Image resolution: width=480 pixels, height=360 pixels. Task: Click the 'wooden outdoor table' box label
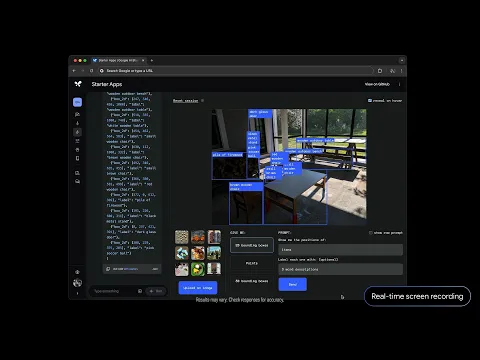(315, 140)
